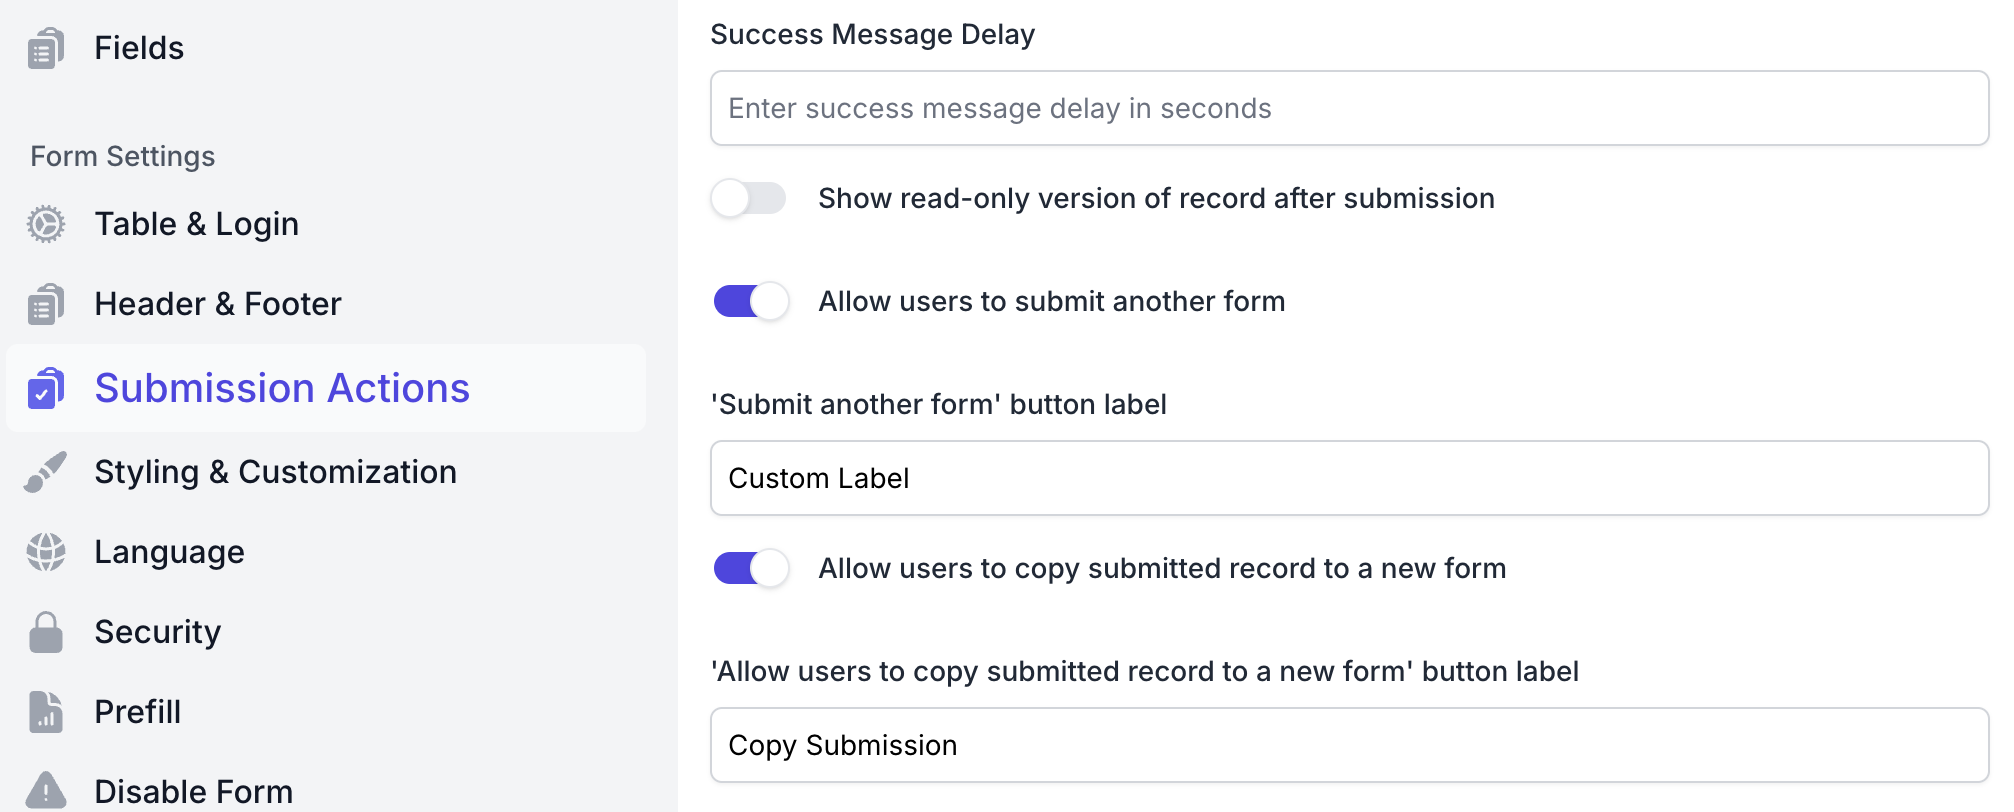
Task: Click the Styling & Customization brush icon
Action: pyautogui.click(x=46, y=472)
